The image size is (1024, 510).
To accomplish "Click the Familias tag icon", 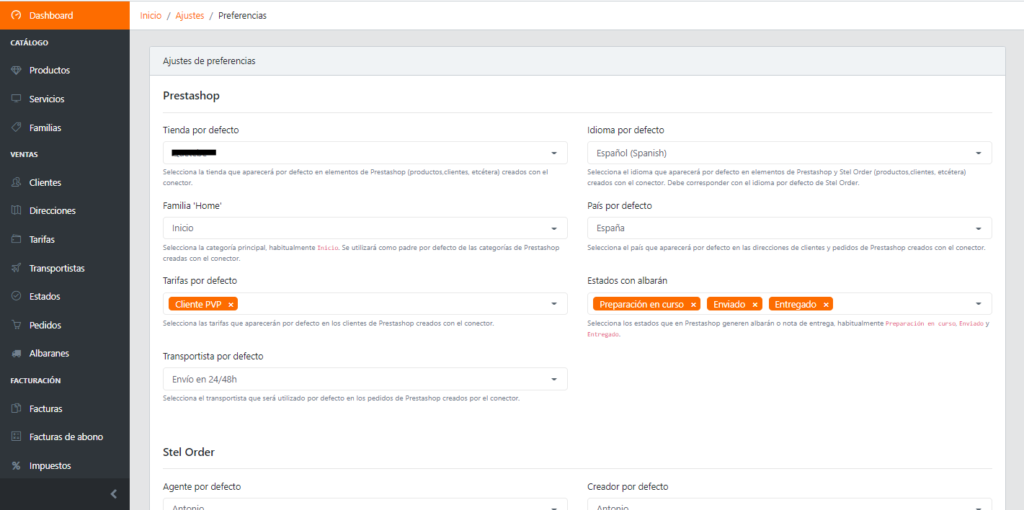I will click(x=16, y=128).
